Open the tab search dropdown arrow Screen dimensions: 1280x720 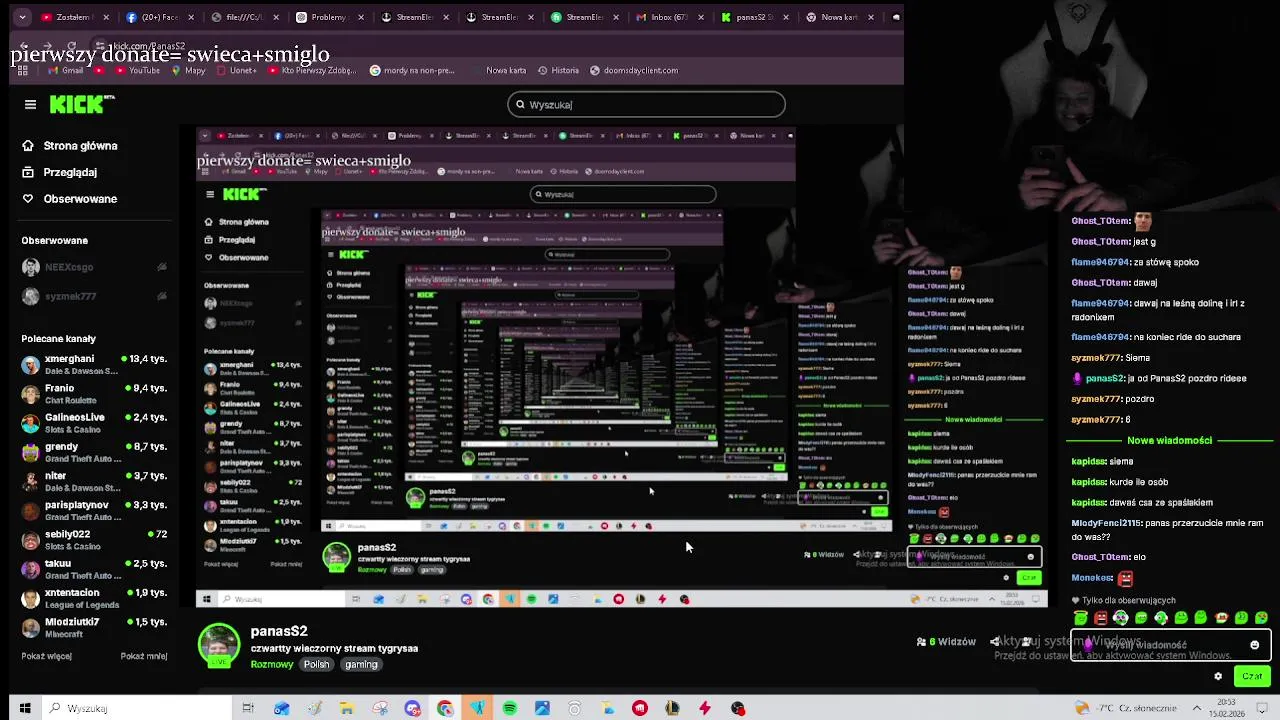click(x=21, y=17)
